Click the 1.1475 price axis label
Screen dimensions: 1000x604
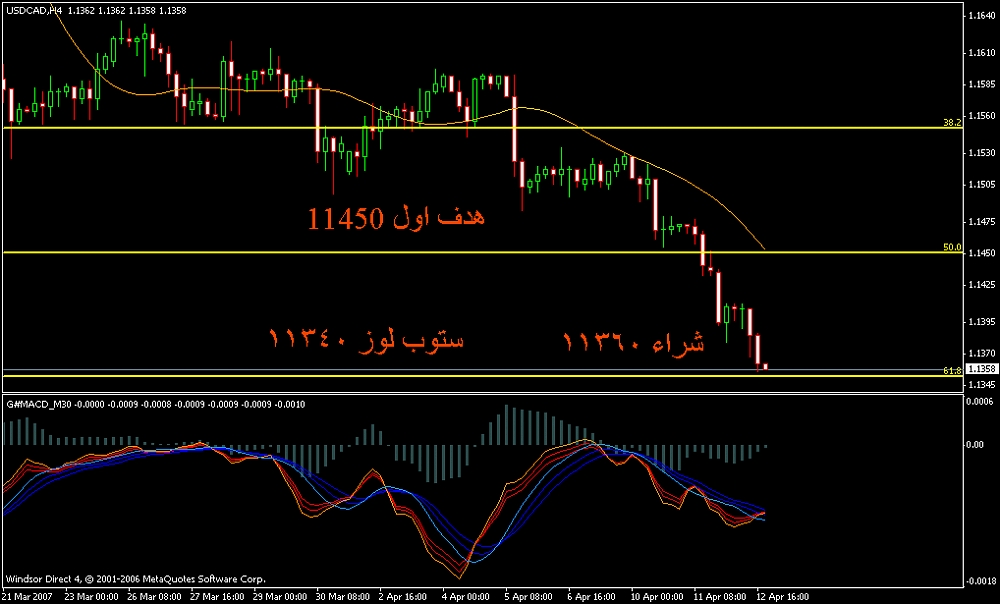[x=981, y=222]
